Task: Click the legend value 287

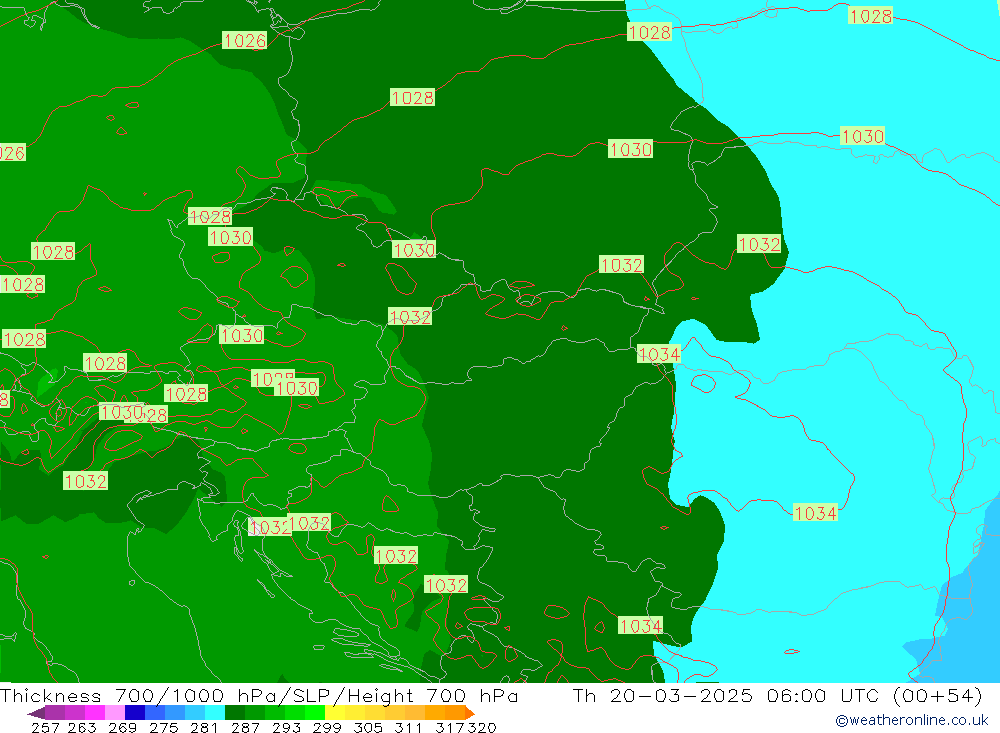Action: (x=245, y=727)
